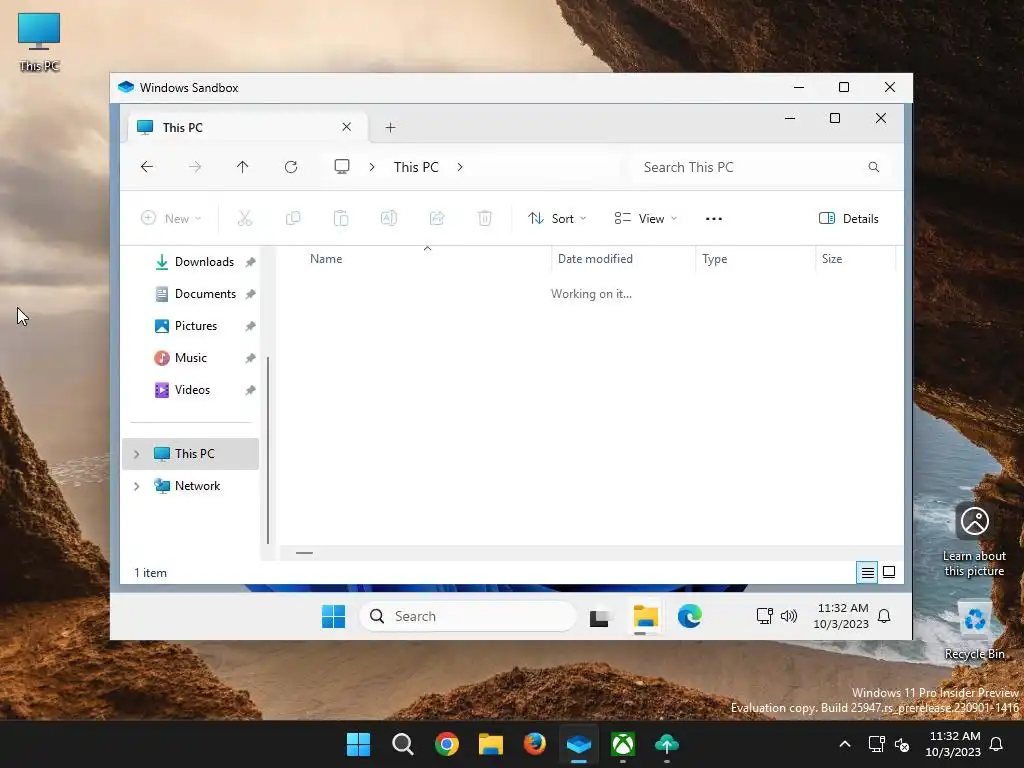Click the monitor icon in the address bar
The width and height of the screenshot is (1024, 768).
342,167
